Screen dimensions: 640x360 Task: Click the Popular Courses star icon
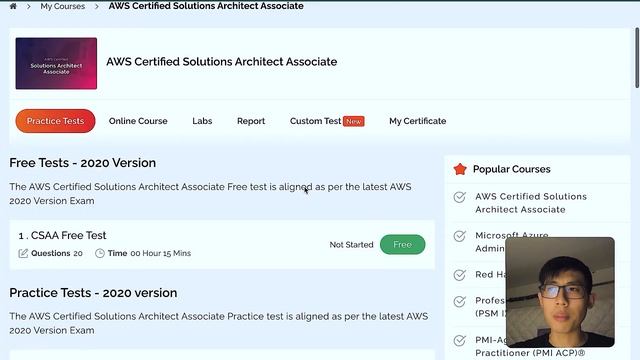[x=460, y=169]
